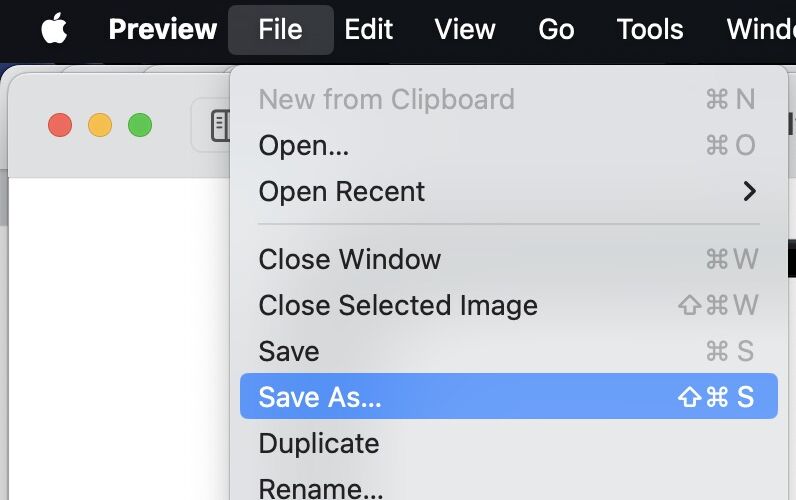Click the green full-screen window dot
Viewport: 796px width, 500px height.
point(140,125)
